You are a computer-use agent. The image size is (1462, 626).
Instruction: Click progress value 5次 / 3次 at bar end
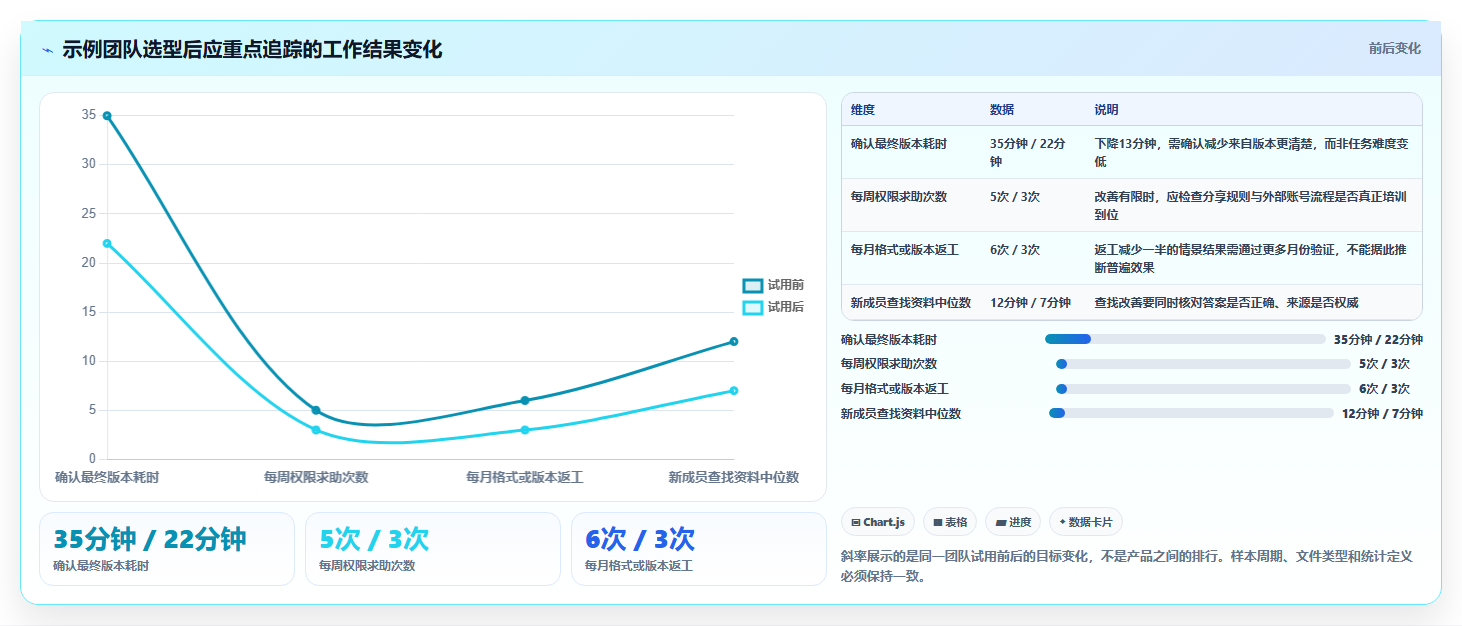tap(1385, 364)
